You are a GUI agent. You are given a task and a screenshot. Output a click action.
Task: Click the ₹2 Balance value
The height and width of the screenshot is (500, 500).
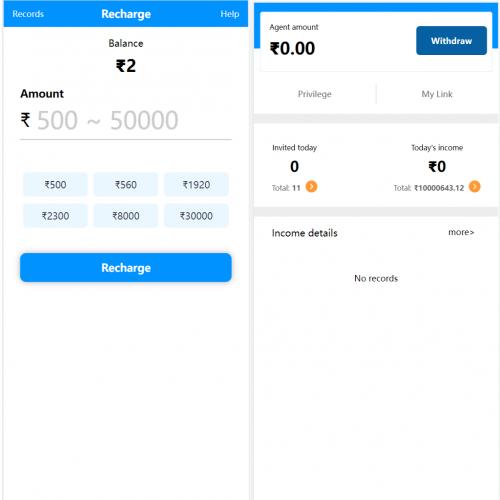[126, 66]
